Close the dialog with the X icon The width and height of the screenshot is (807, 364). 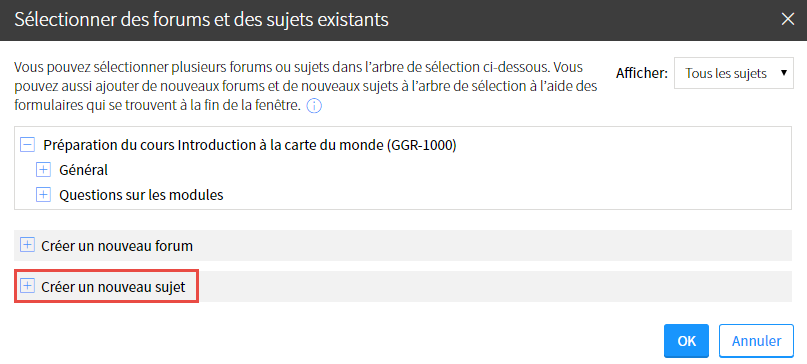tap(788, 20)
